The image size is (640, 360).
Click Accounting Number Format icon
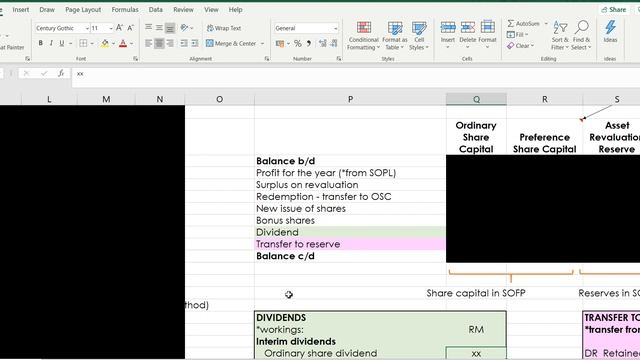pos(280,43)
